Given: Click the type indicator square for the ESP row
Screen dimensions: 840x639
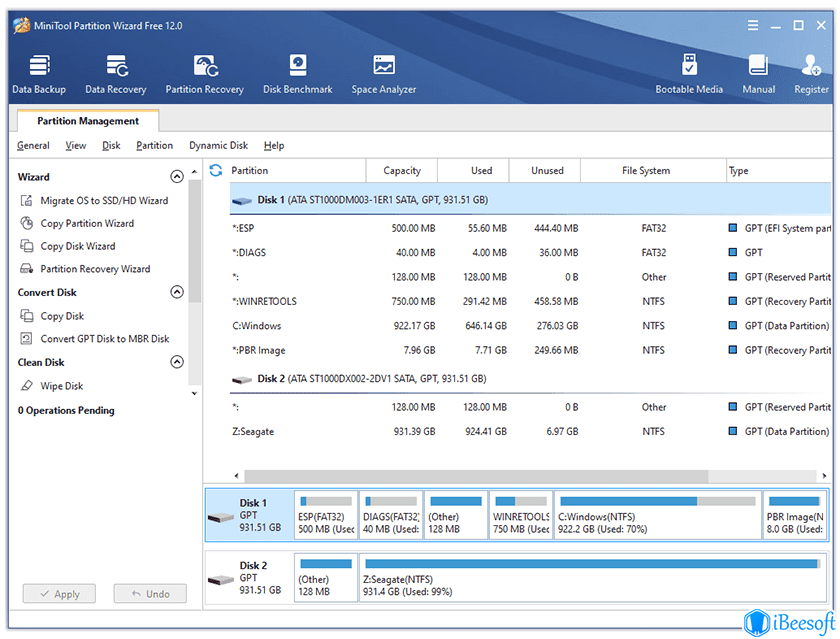Looking at the screenshot, I should click(732, 228).
